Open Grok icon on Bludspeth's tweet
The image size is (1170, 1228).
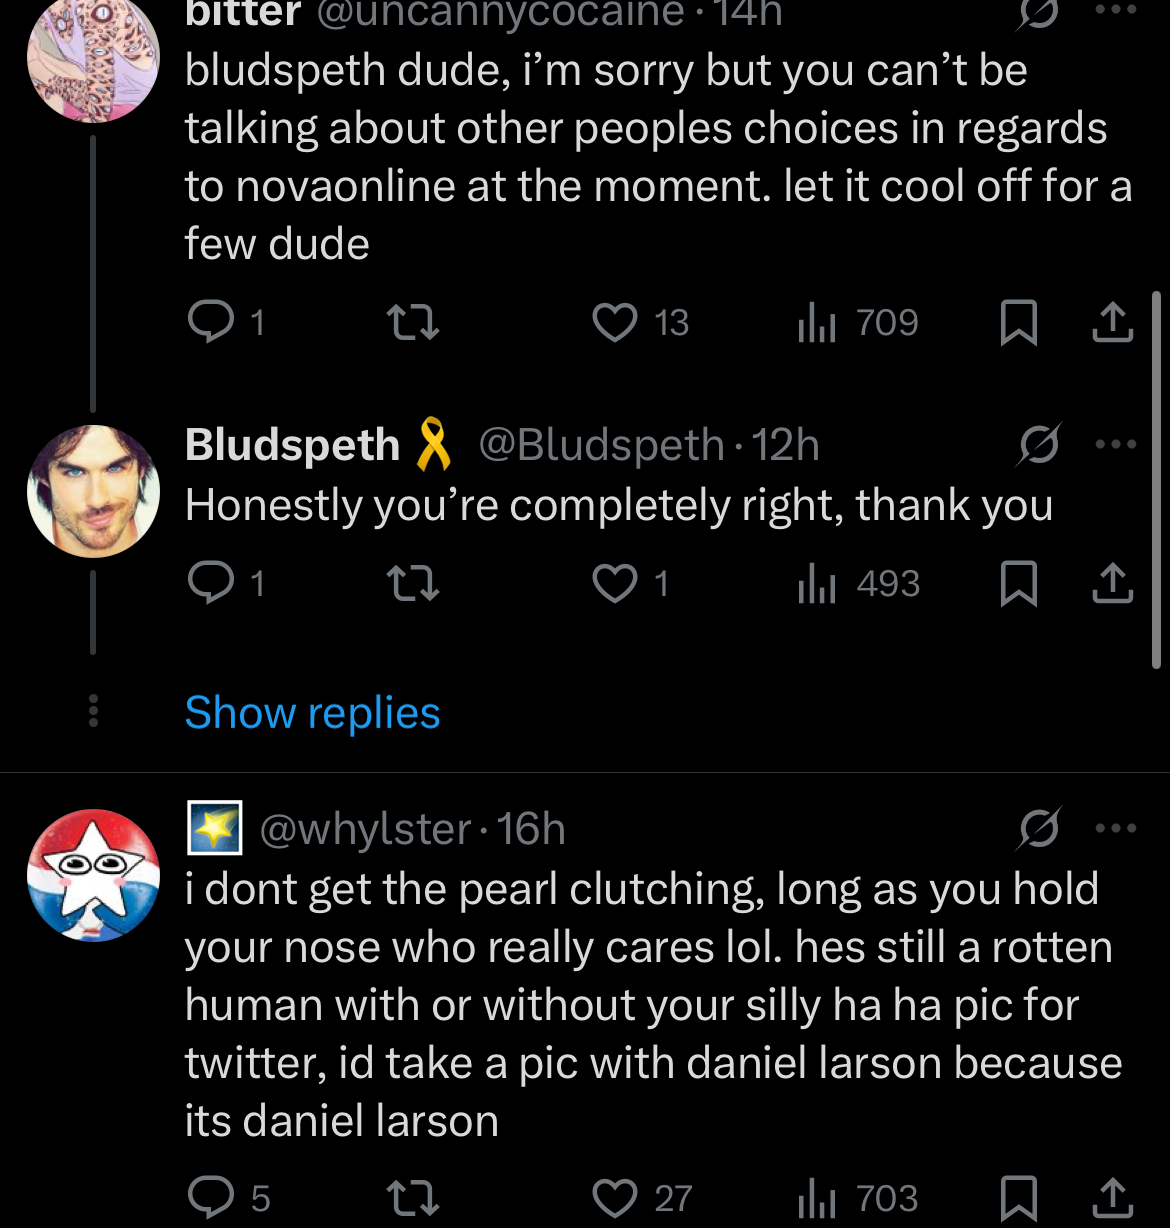[x=1039, y=444]
